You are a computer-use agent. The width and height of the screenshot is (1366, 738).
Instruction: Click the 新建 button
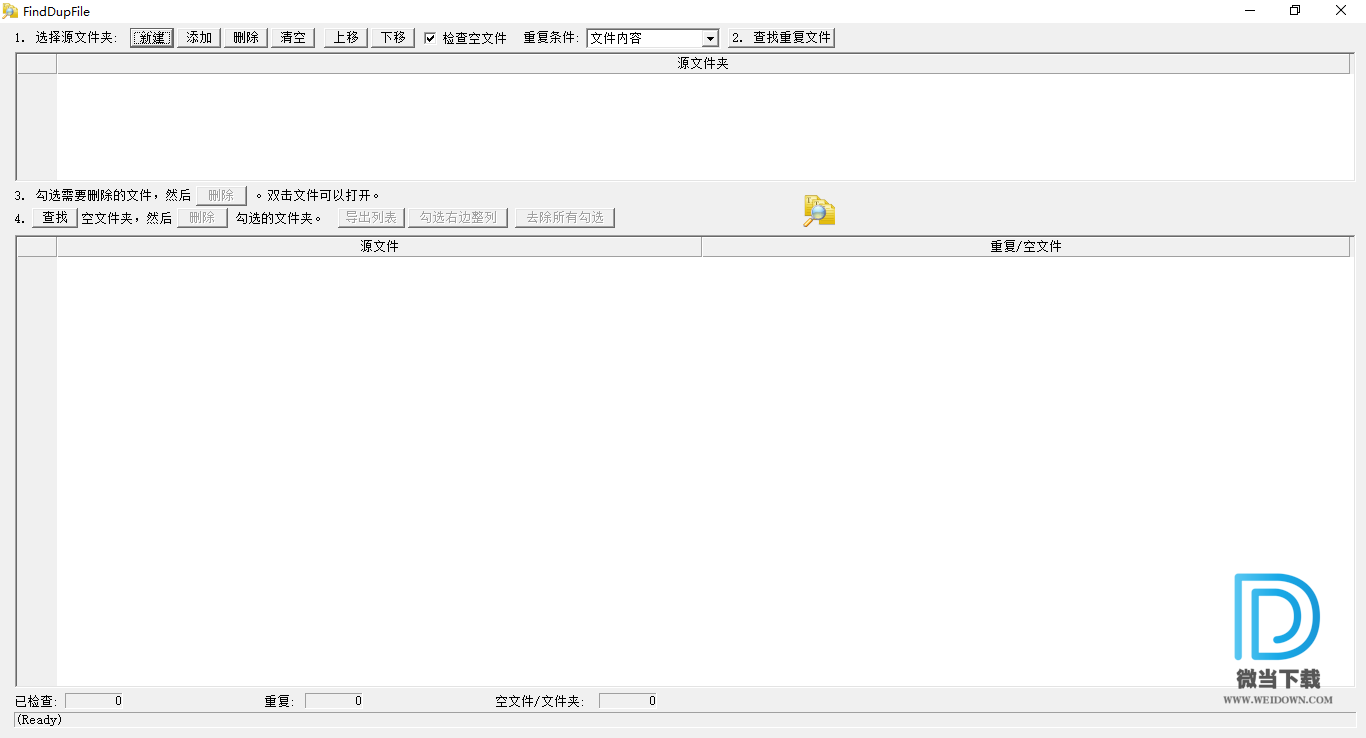click(151, 38)
